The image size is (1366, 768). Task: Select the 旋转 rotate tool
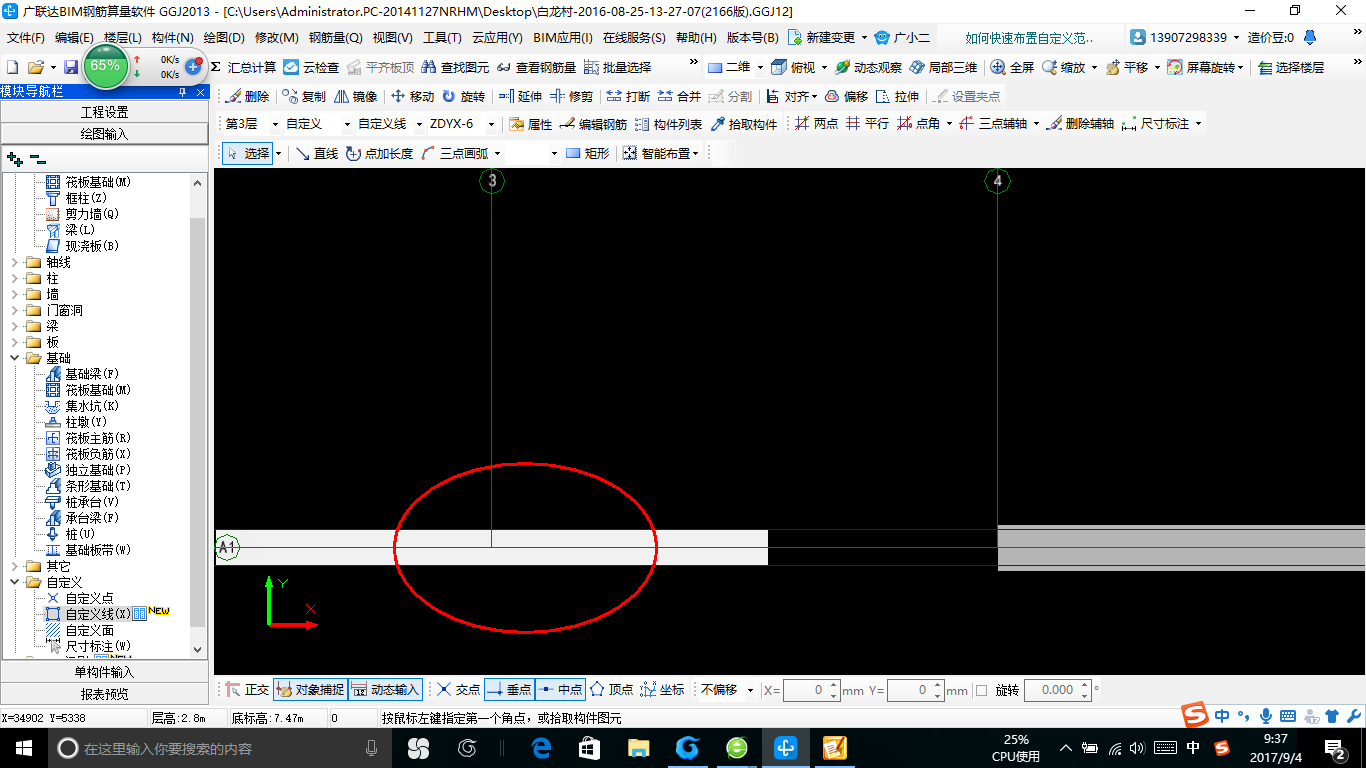tap(463, 97)
